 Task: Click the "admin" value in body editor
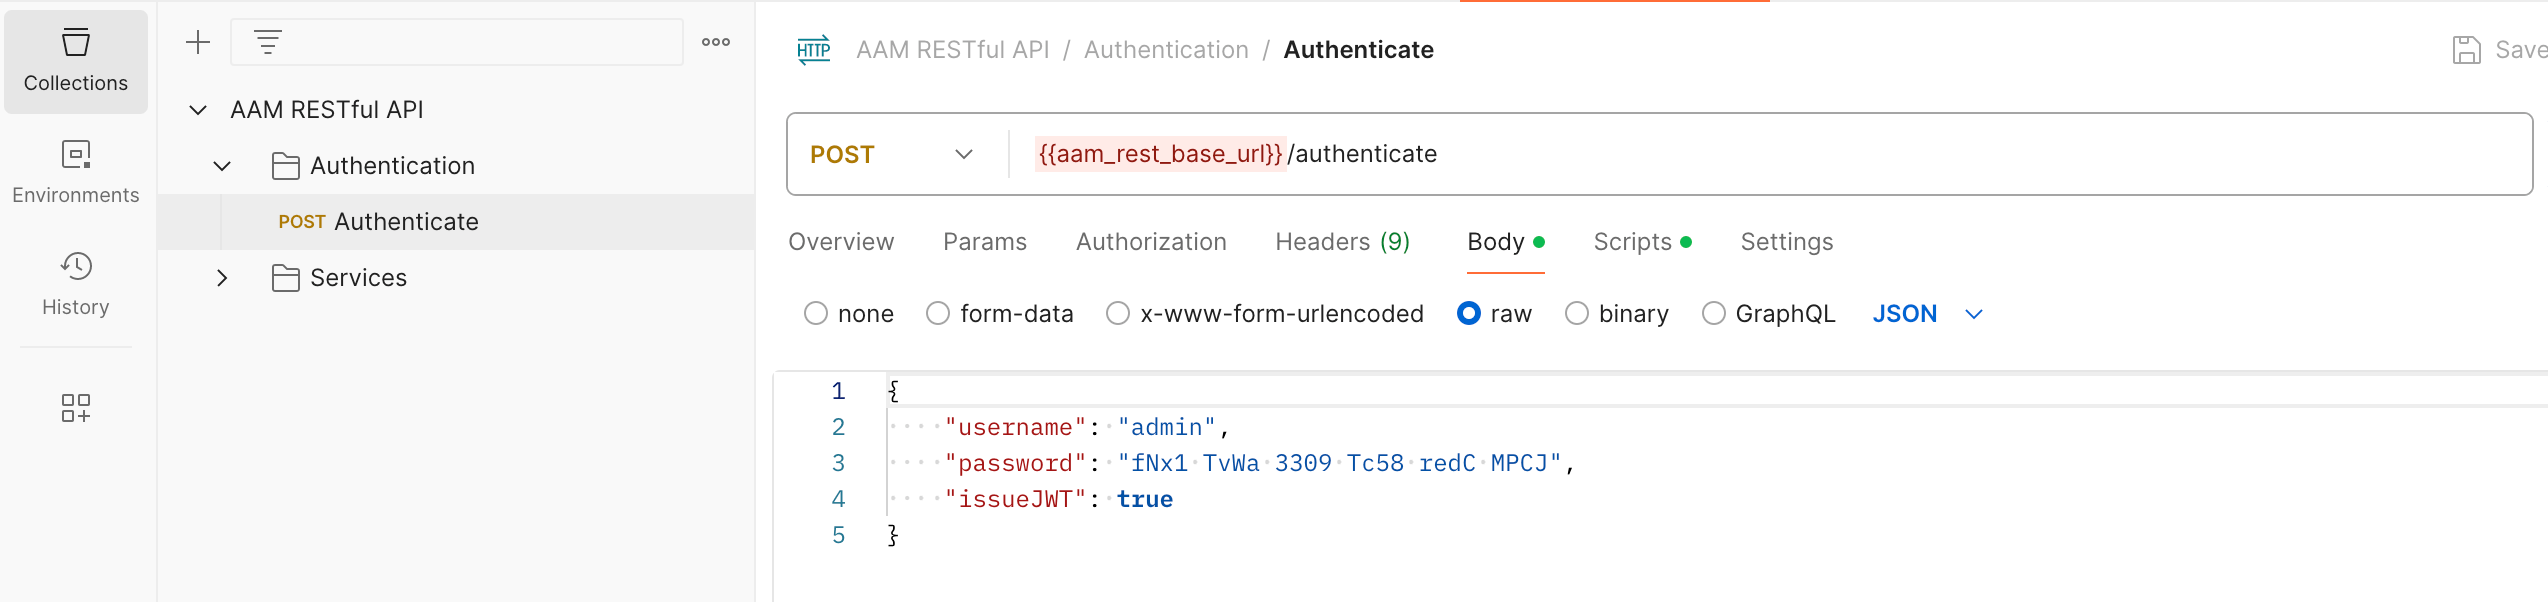click(1166, 428)
